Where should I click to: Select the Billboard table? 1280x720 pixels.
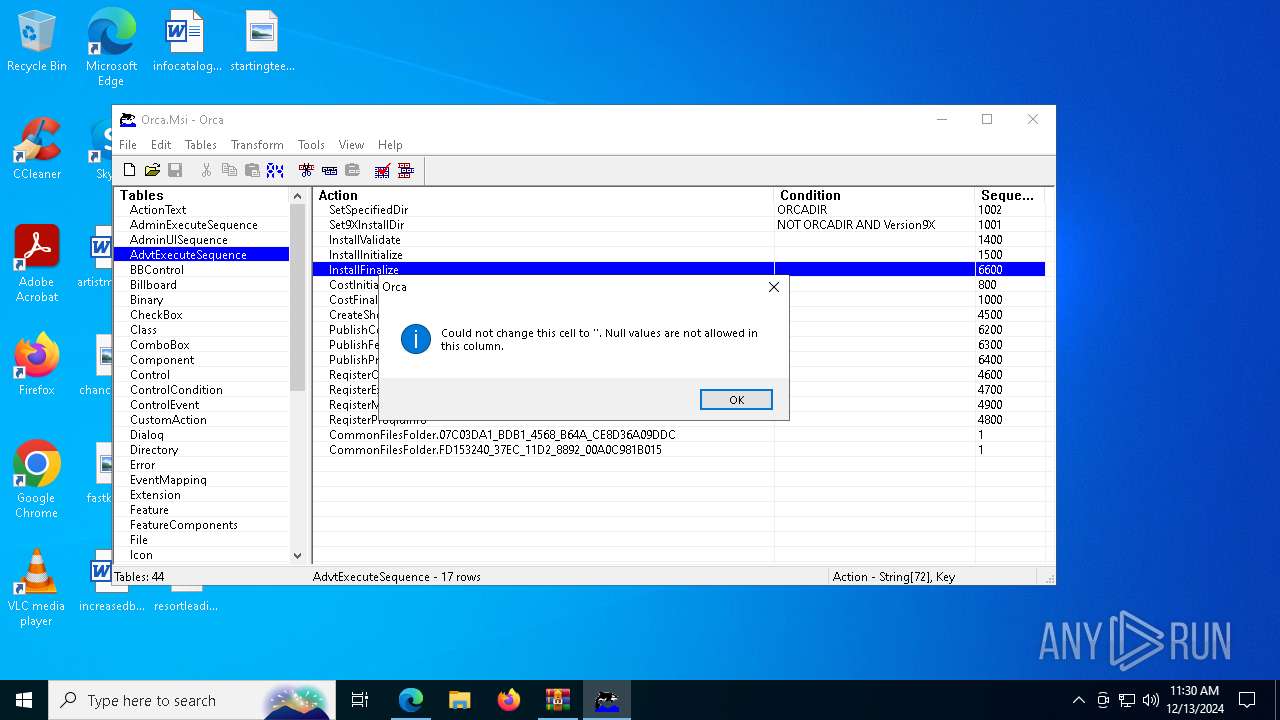pos(153,285)
